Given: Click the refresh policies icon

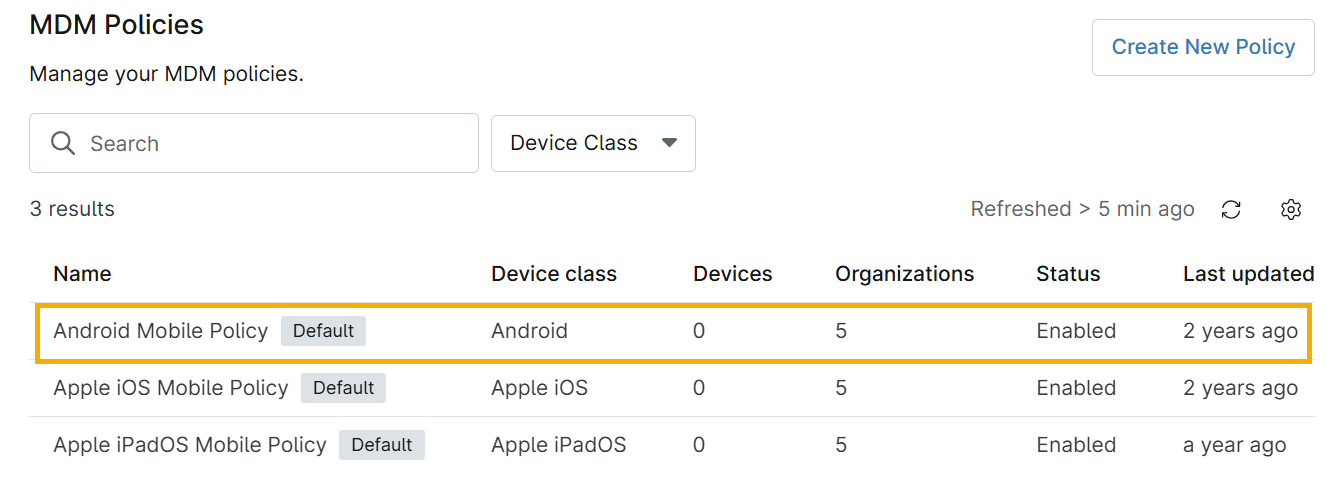Looking at the screenshot, I should 1231,210.
